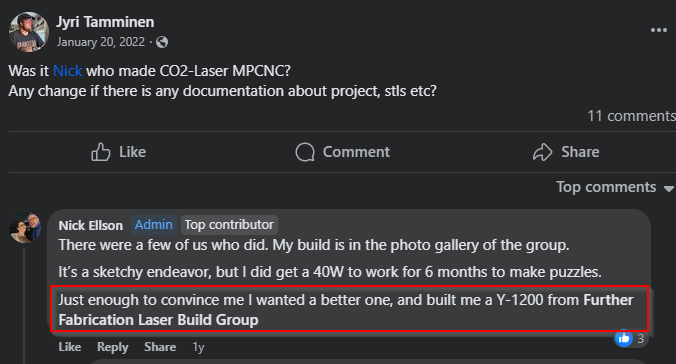Open Nick Ellson's name in comment

[x=91, y=225]
